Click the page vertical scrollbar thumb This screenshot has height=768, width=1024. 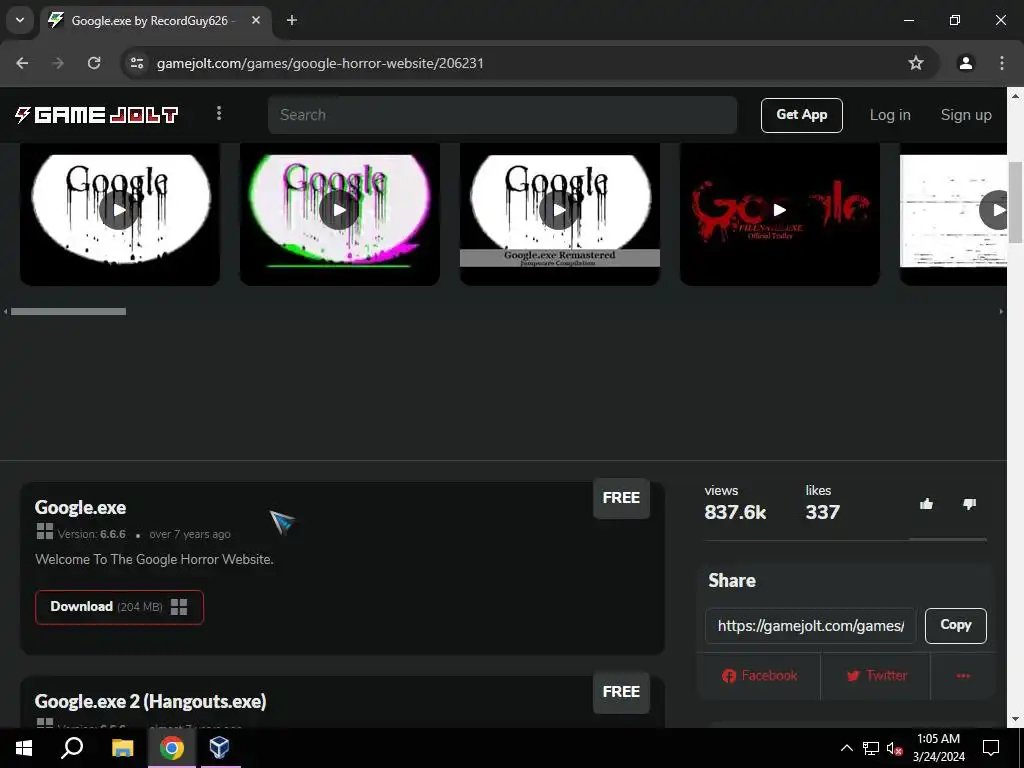click(1016, 202)
